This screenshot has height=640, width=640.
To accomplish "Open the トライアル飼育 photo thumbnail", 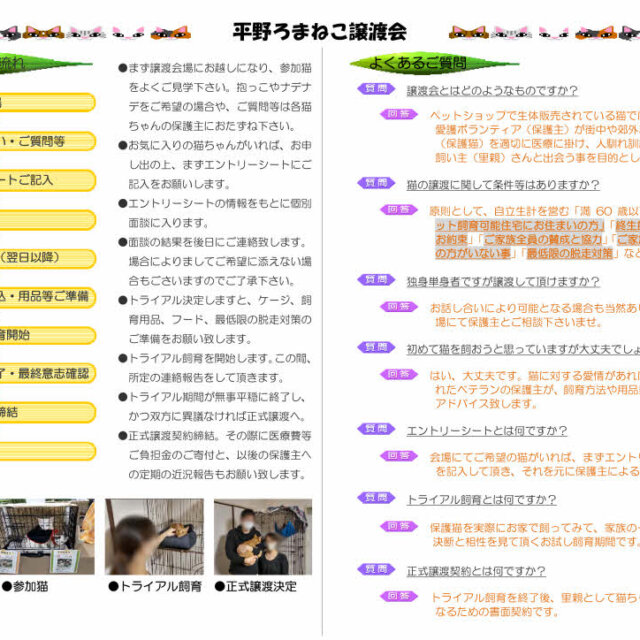I will click(154, 537).
